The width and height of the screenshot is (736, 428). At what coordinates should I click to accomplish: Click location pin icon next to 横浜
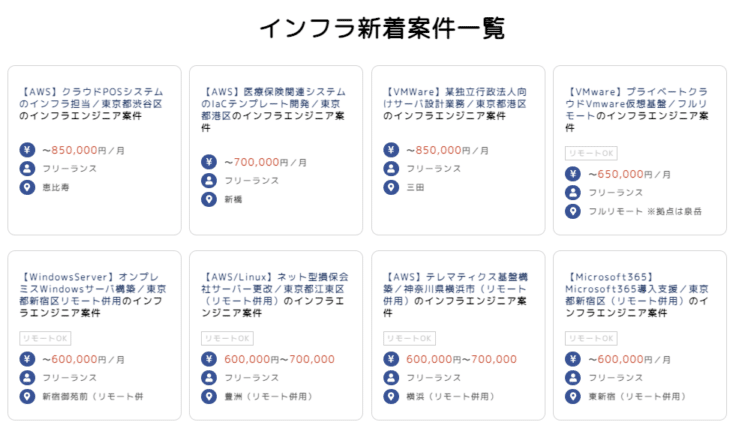coord(391,396)
